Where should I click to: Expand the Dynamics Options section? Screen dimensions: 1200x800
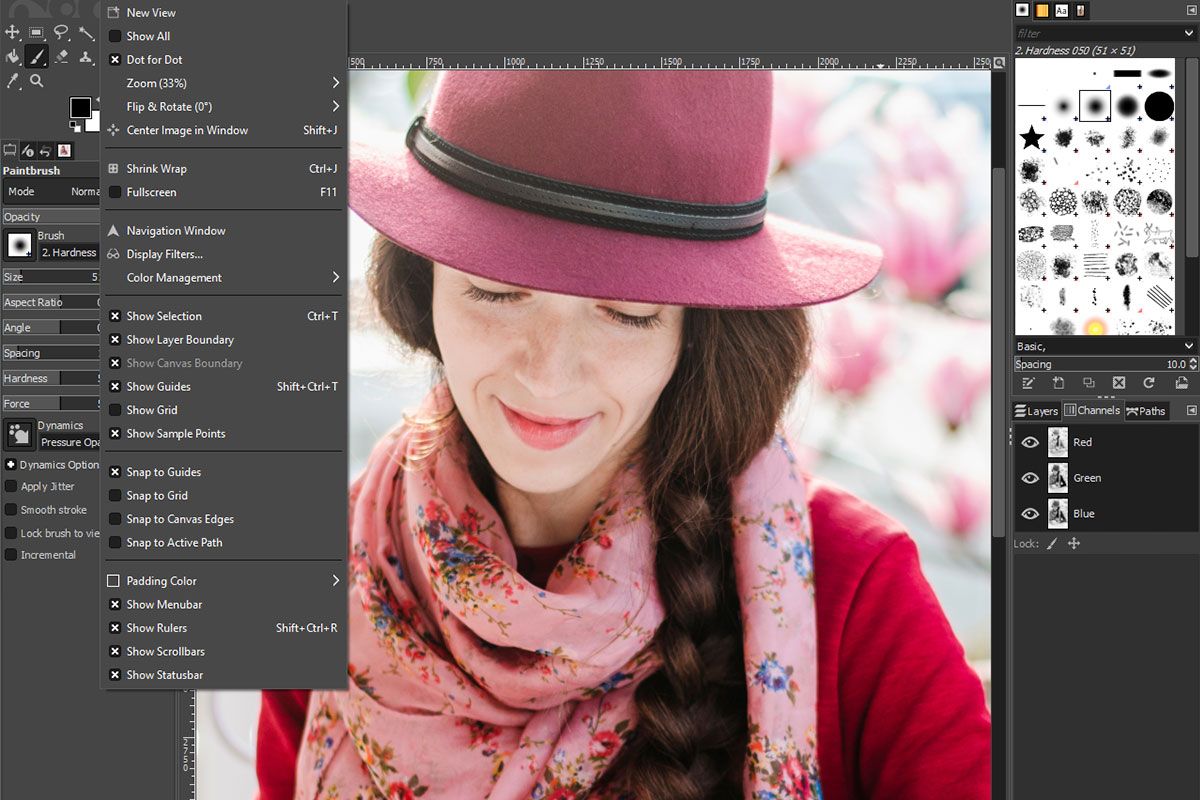pos(11,465)
